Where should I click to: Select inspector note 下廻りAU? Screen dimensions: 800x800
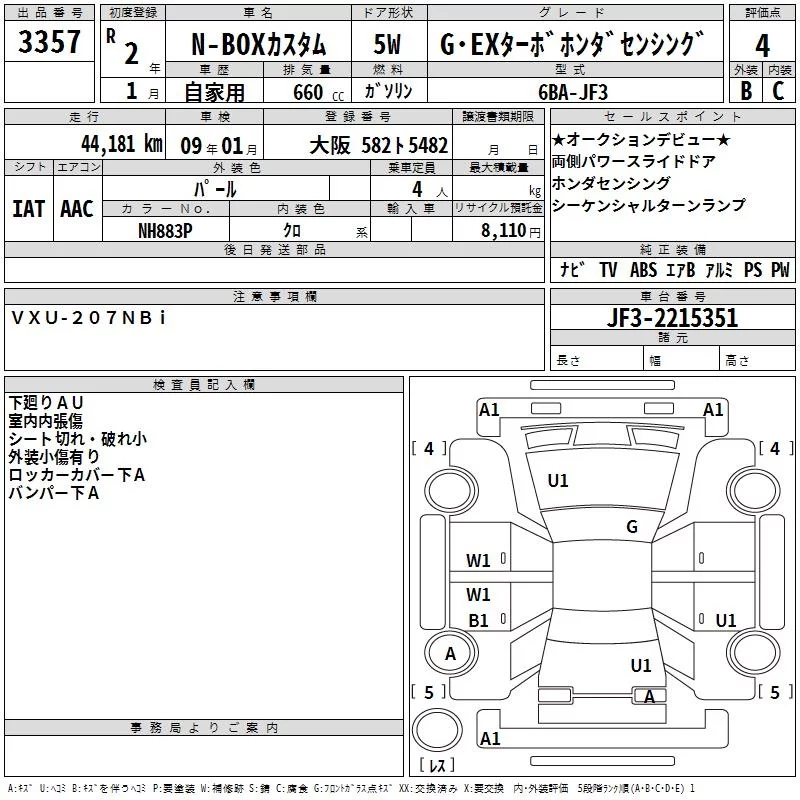click(x=46, y=403)
